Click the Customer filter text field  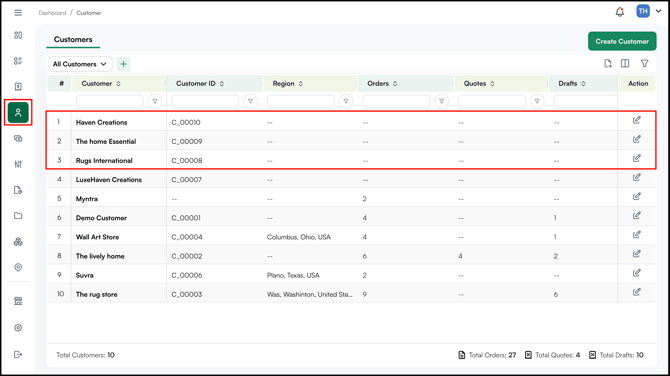[x=110, y=101]
